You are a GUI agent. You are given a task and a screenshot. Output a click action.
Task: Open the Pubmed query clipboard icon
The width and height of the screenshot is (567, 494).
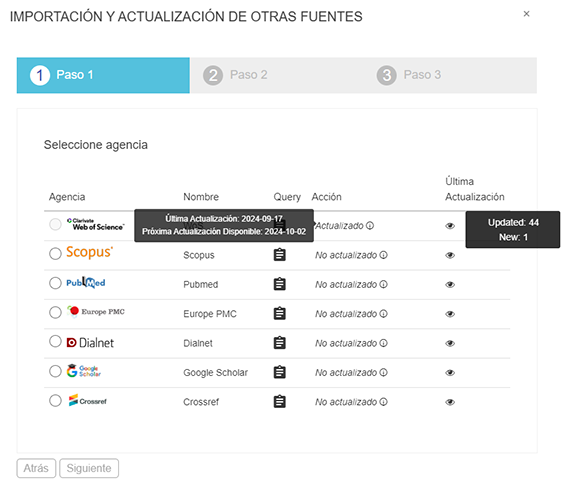click(x=280, y=284)
